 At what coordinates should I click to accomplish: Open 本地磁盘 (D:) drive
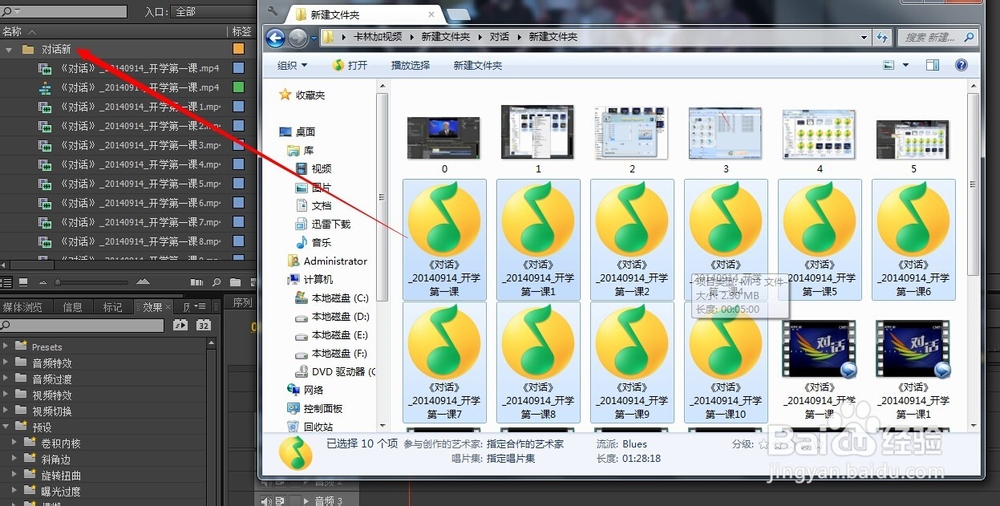pyautogui.click(x=332, y=316)
